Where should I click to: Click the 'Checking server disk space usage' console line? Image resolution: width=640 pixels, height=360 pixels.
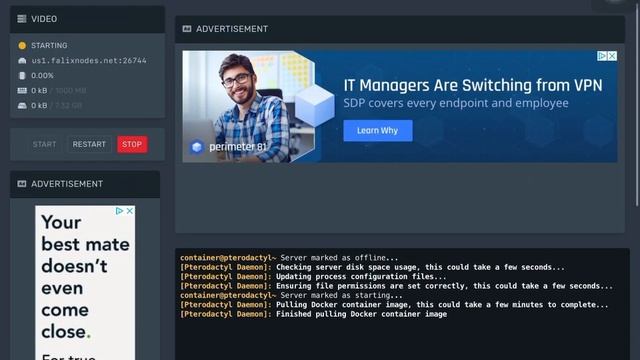tap(372, 267)
